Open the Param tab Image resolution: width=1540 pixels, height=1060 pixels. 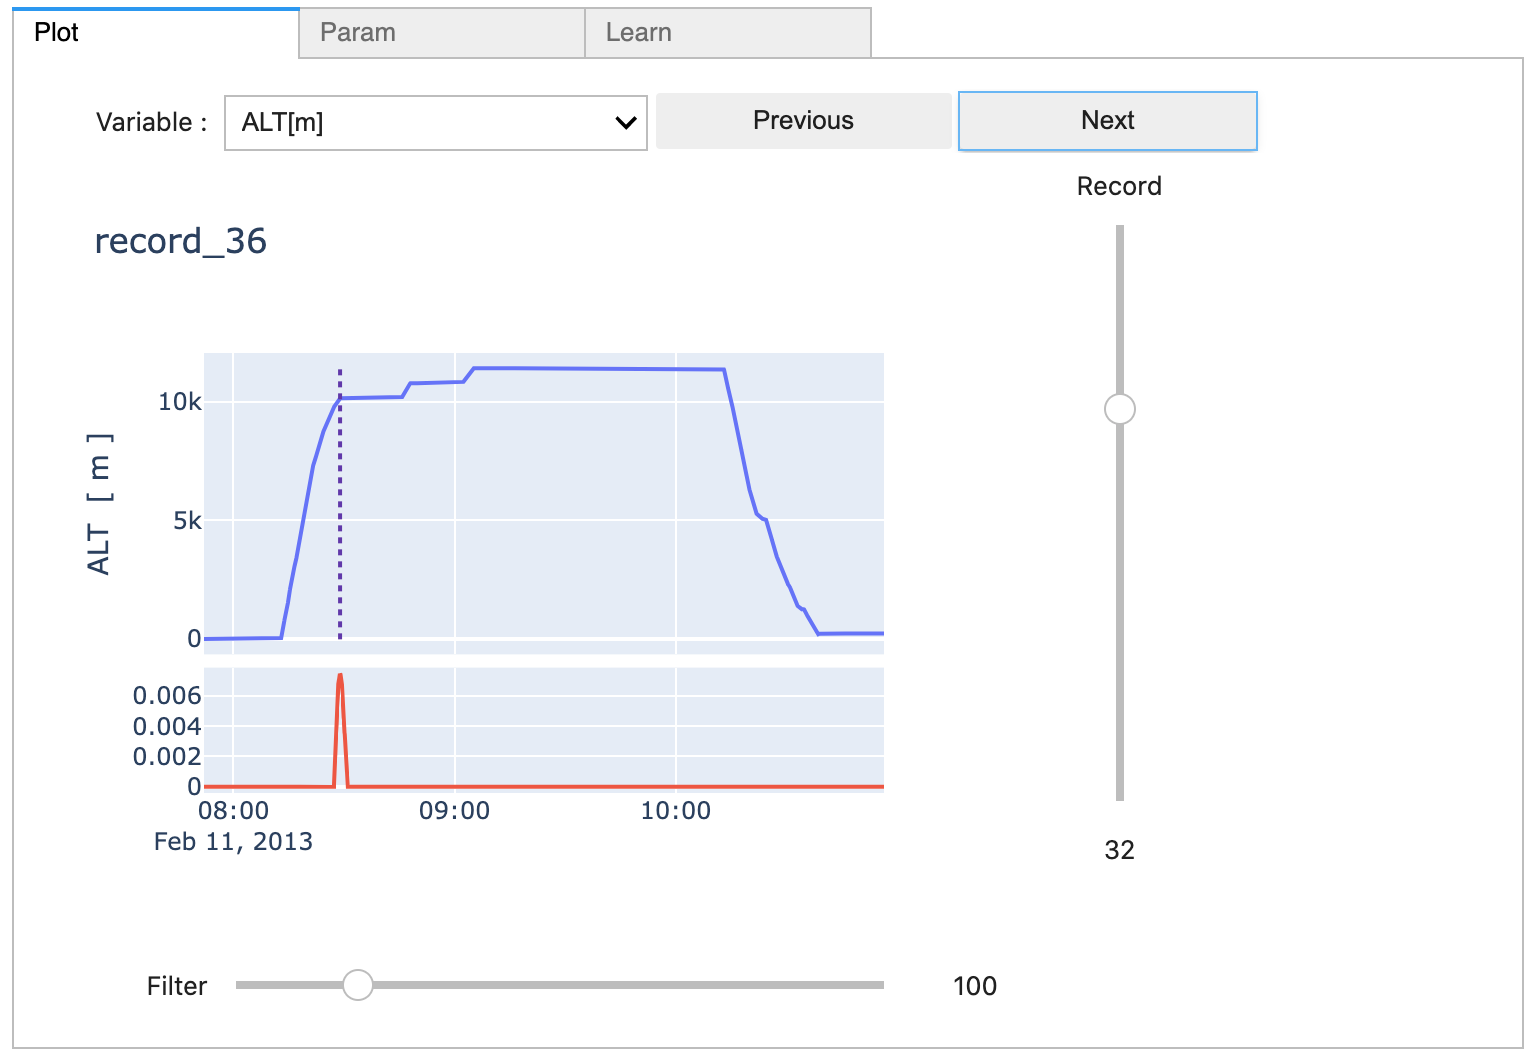[x=357, y=33]
